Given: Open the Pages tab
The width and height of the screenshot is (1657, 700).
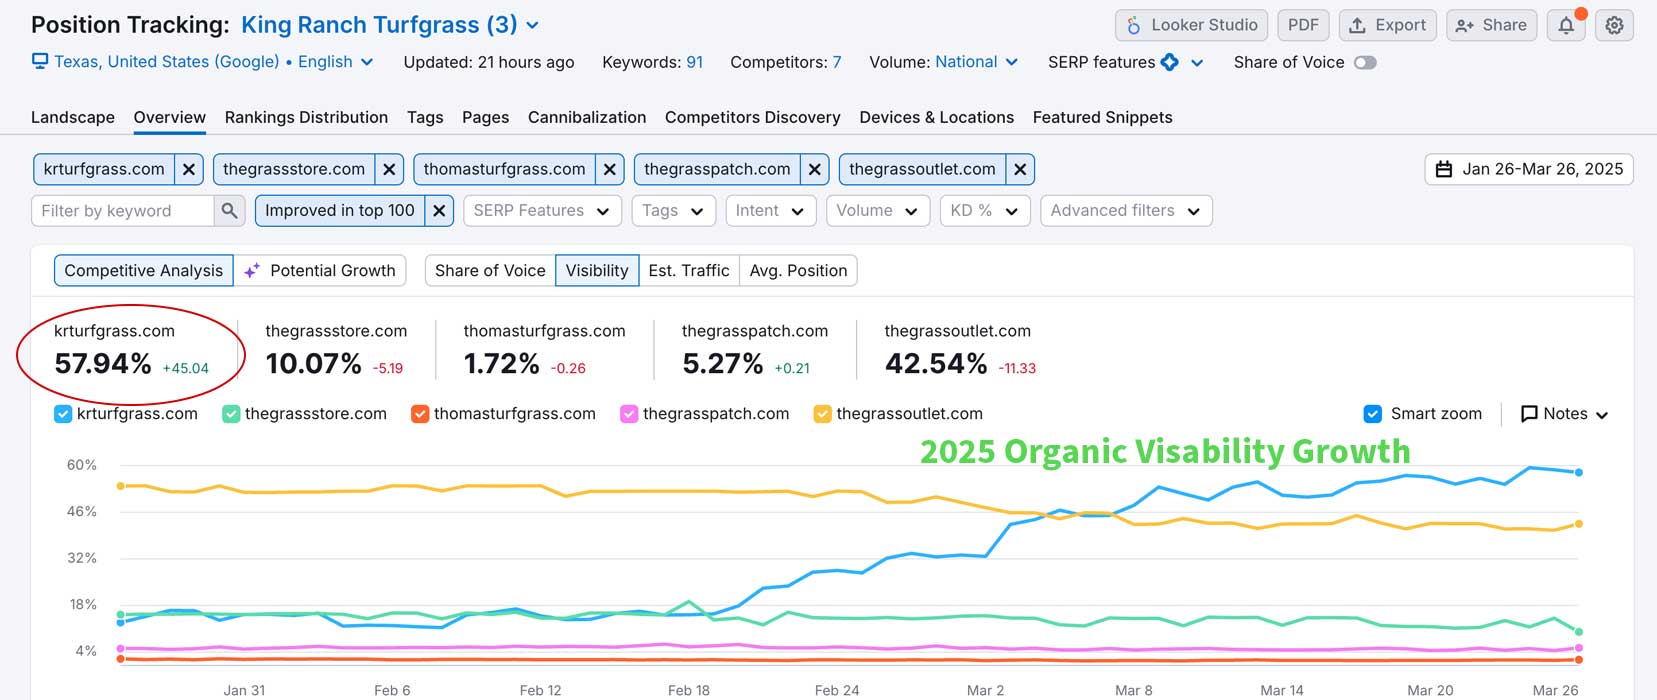Looking at the screenshot, I should click(485, 117).
